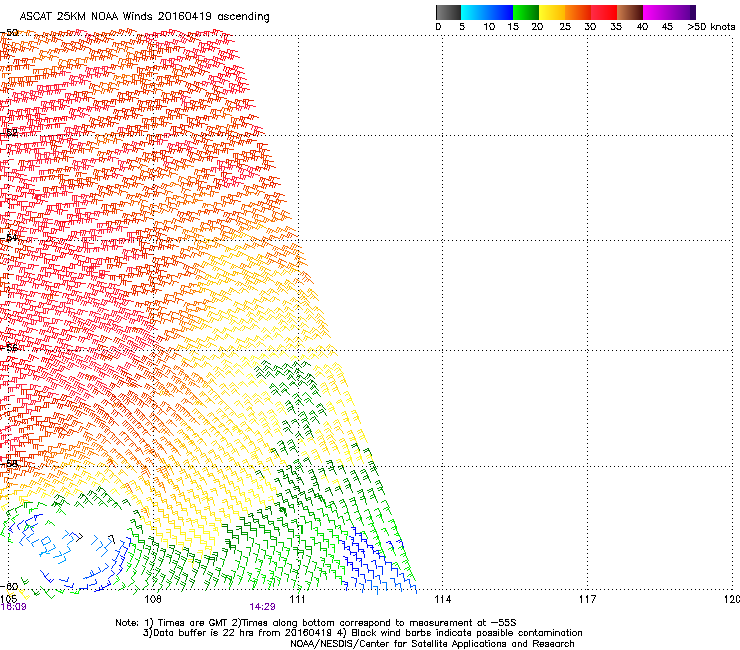Click the "108" longitude axis label

[x=152, y=599]
